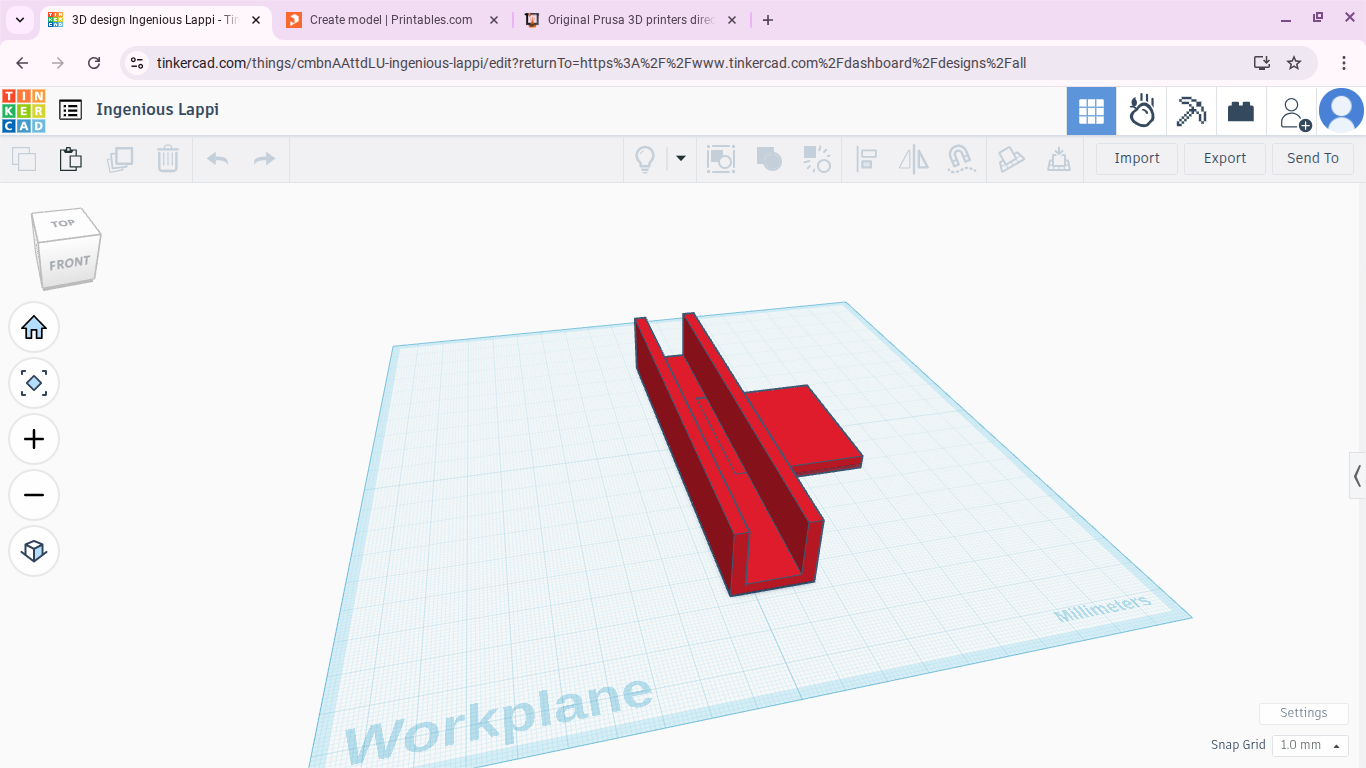1366x768 pixels.
Task: Click the Delete trash can icon
Action: pyautogui.click(x=168, y=158)
